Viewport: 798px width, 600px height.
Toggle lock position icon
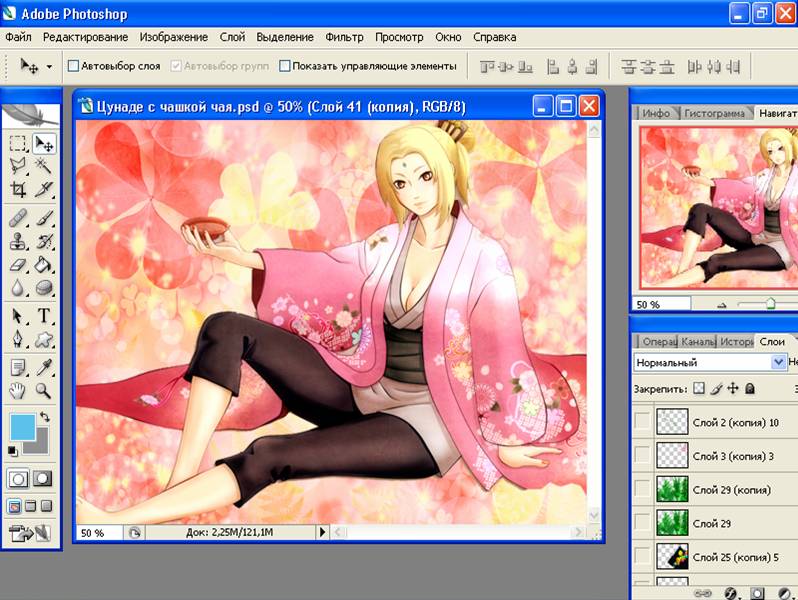point(732,389)
